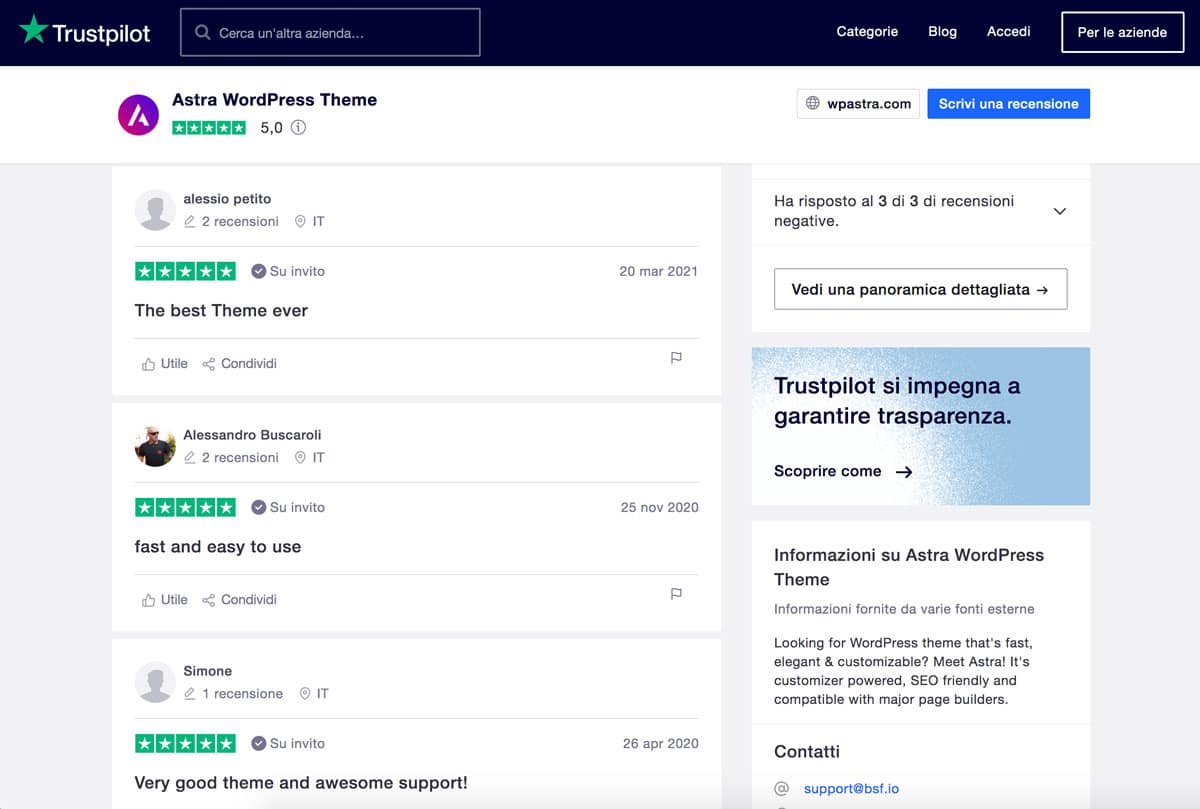Screen dimensions: 1200x809
Task: Click the Astra purple logo
Action: click(x=138, y=116)
